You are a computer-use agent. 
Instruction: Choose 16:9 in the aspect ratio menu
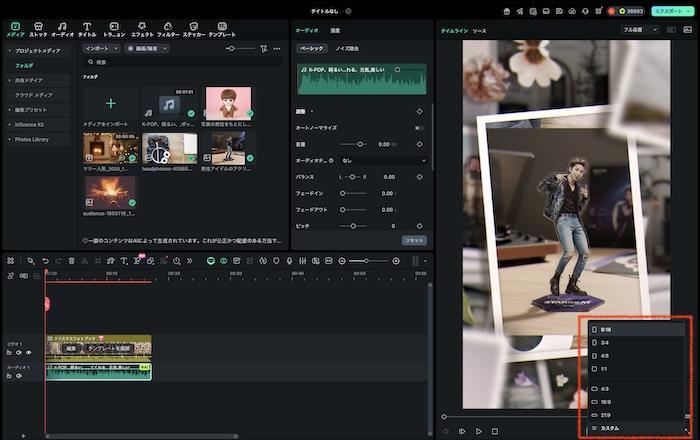pyautogui.click(x=606, y=400)
